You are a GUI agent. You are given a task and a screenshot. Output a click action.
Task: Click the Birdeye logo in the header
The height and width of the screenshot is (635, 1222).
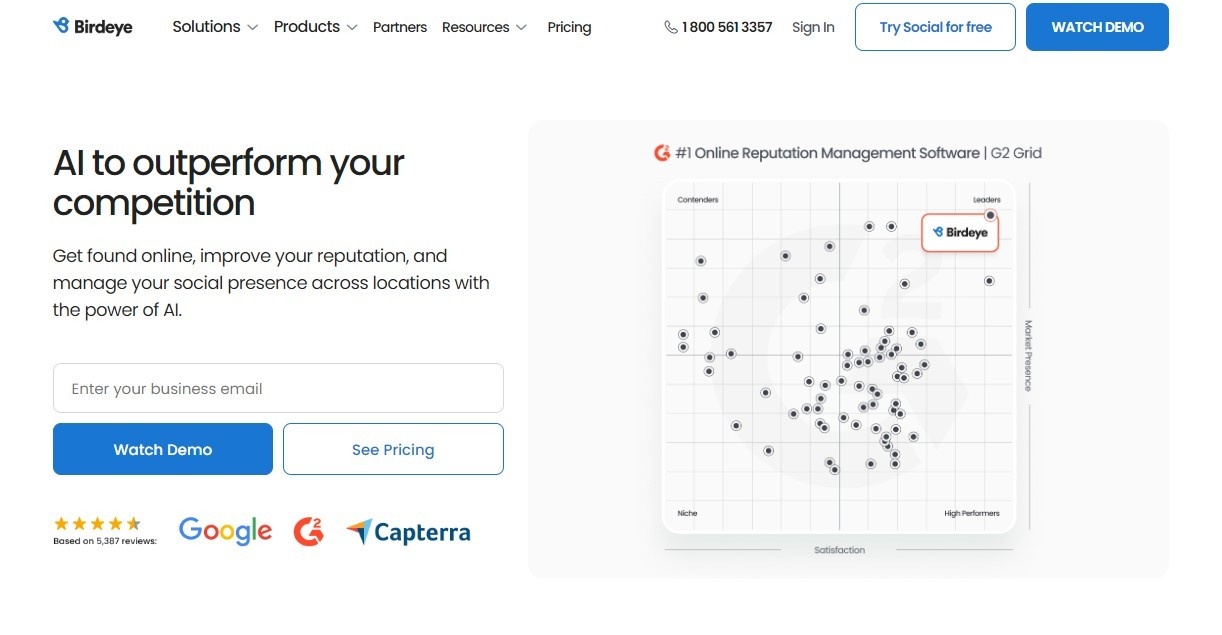(93, 27)
